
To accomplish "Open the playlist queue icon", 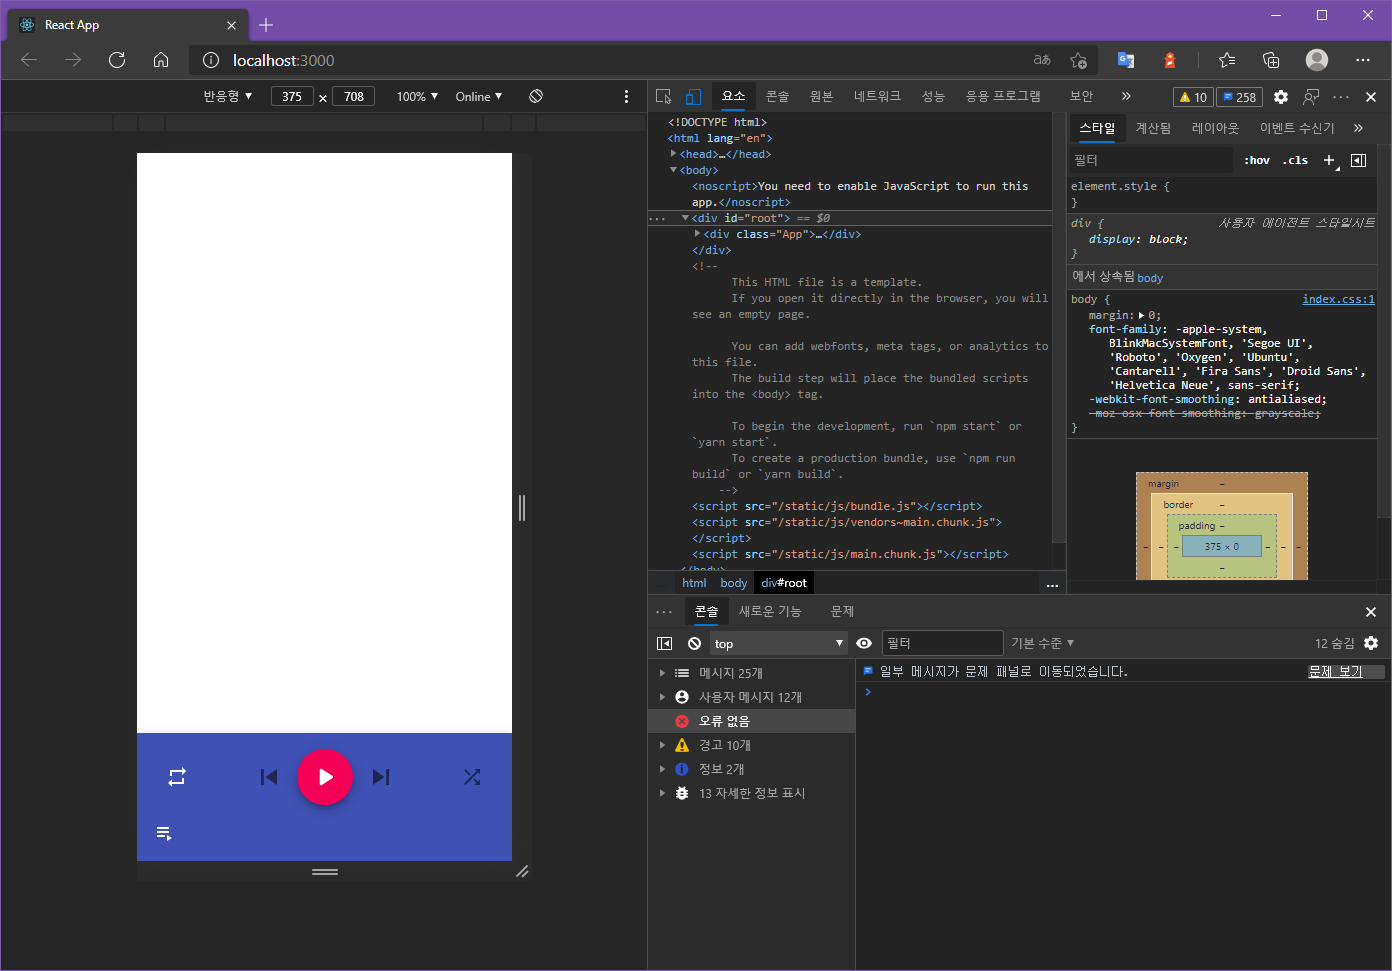I will click(165, 833).
